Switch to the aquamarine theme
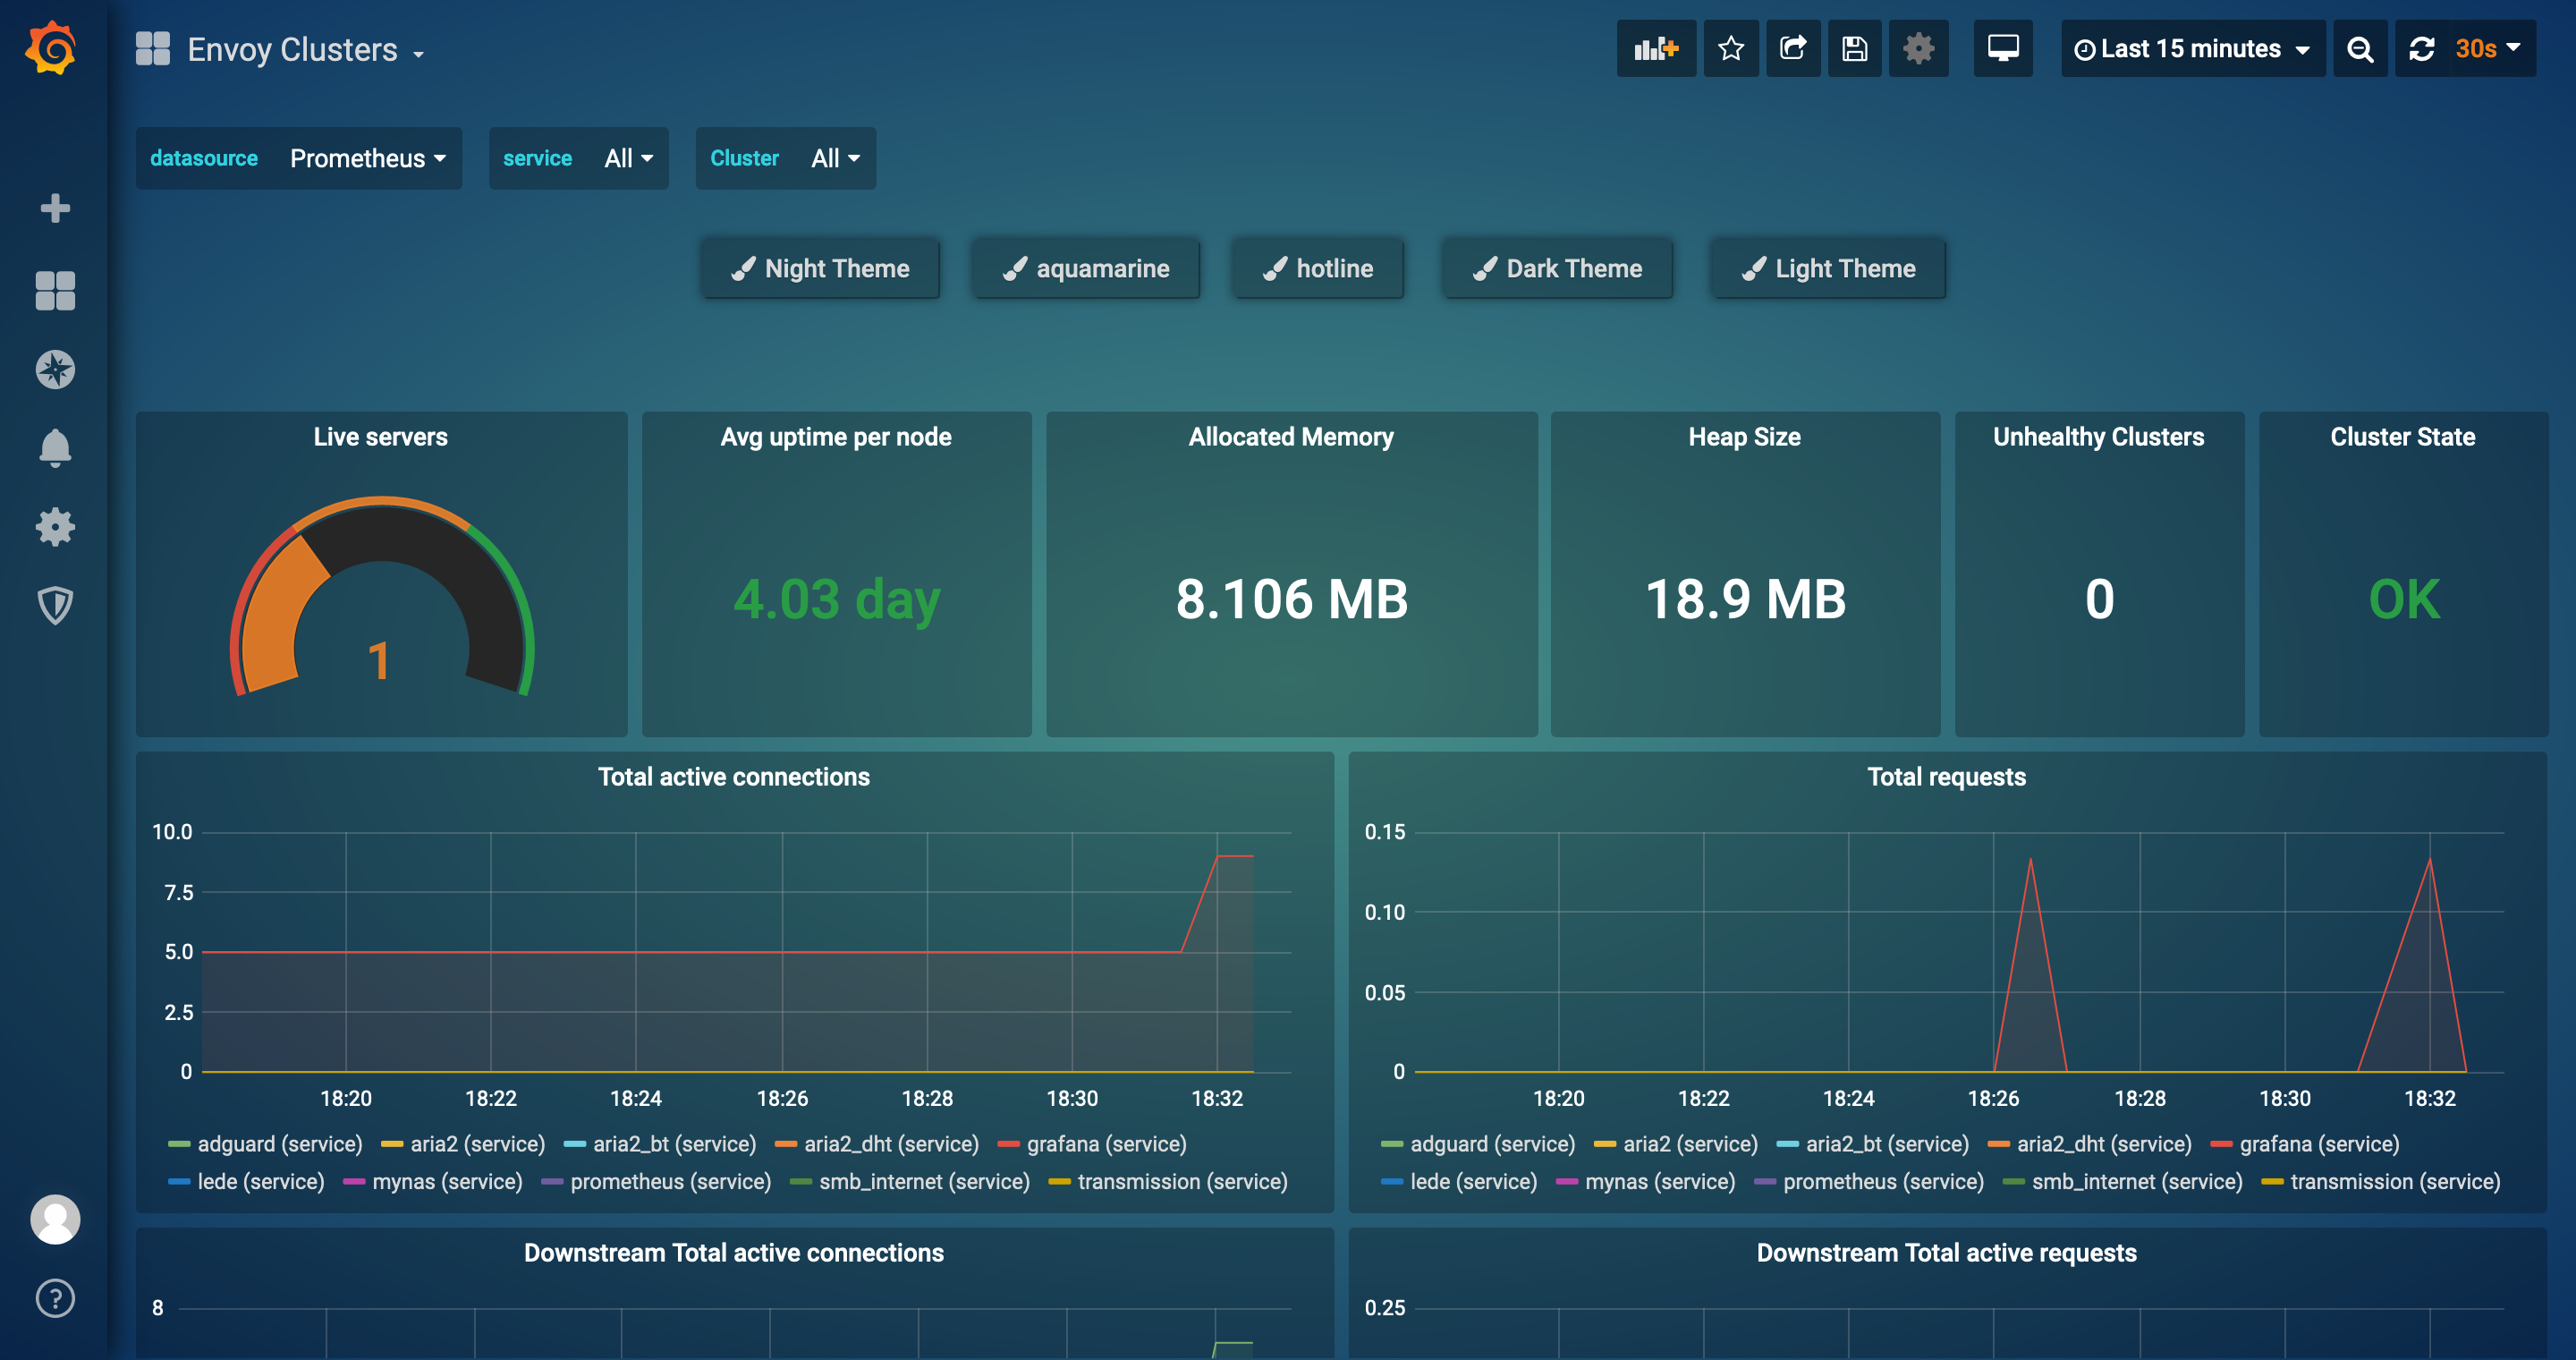The image size is (2576, 1360). pyautogui.click(x=1086, y=268)
